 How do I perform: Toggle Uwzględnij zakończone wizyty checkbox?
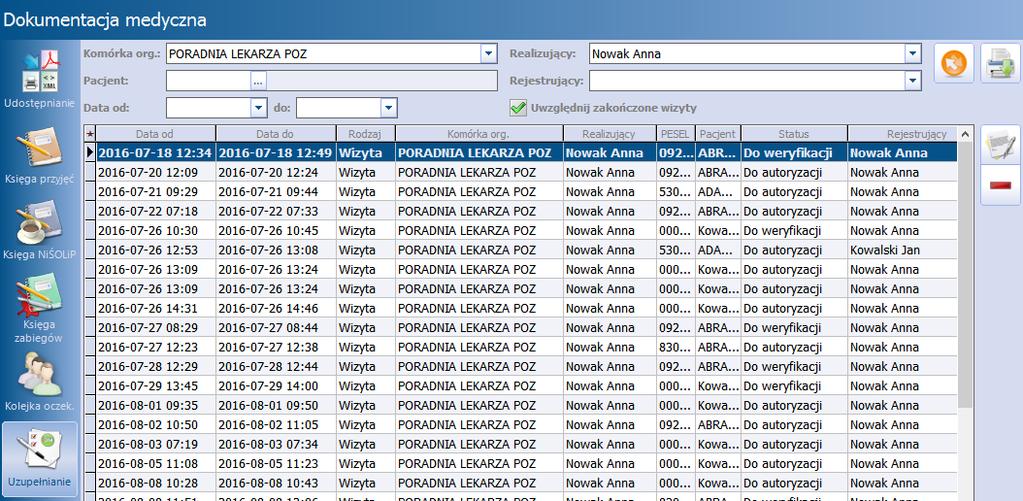(518, 108)
